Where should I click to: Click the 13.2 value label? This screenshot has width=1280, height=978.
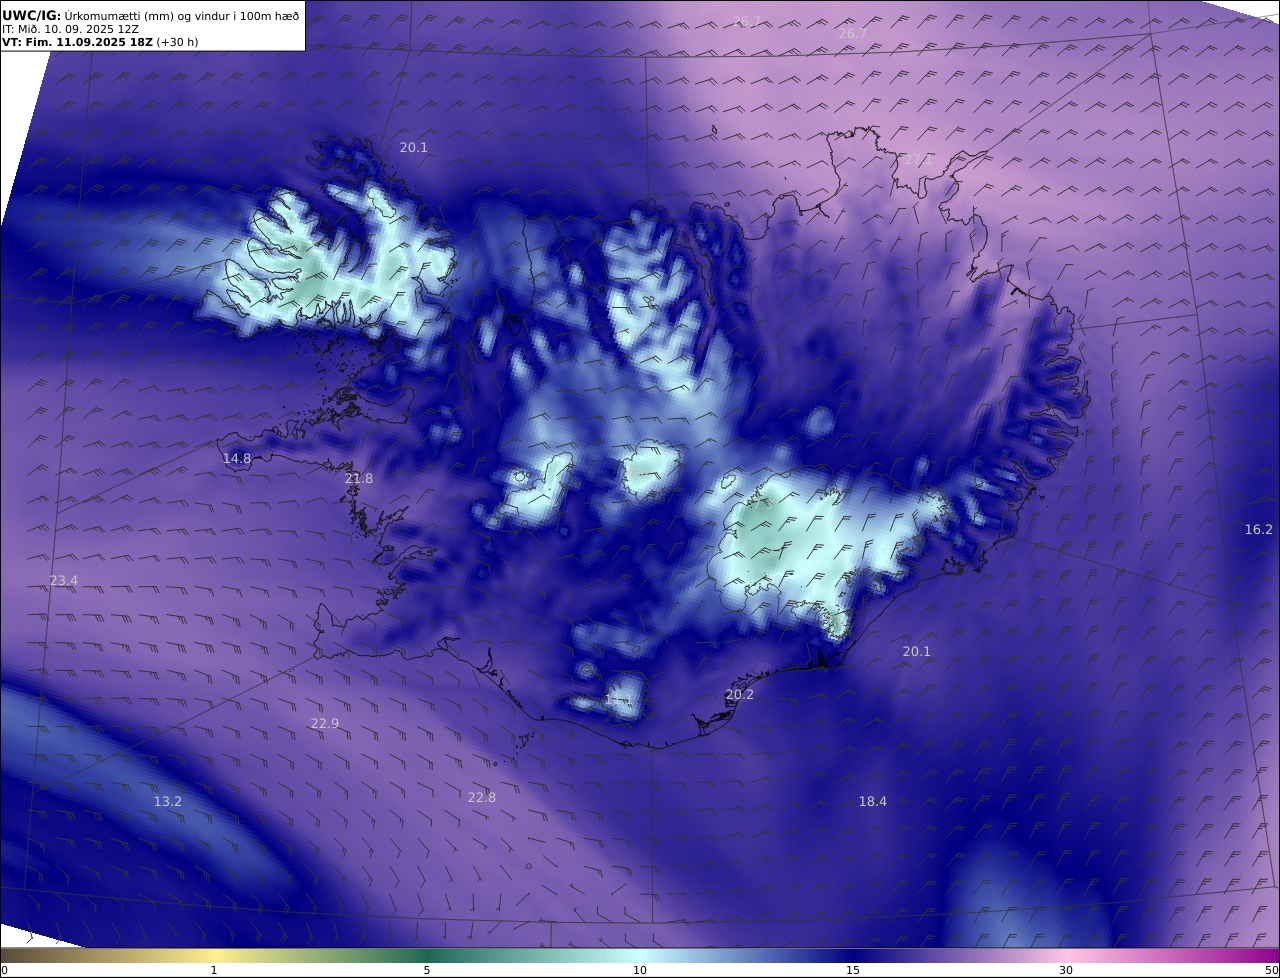pos(168,801)
